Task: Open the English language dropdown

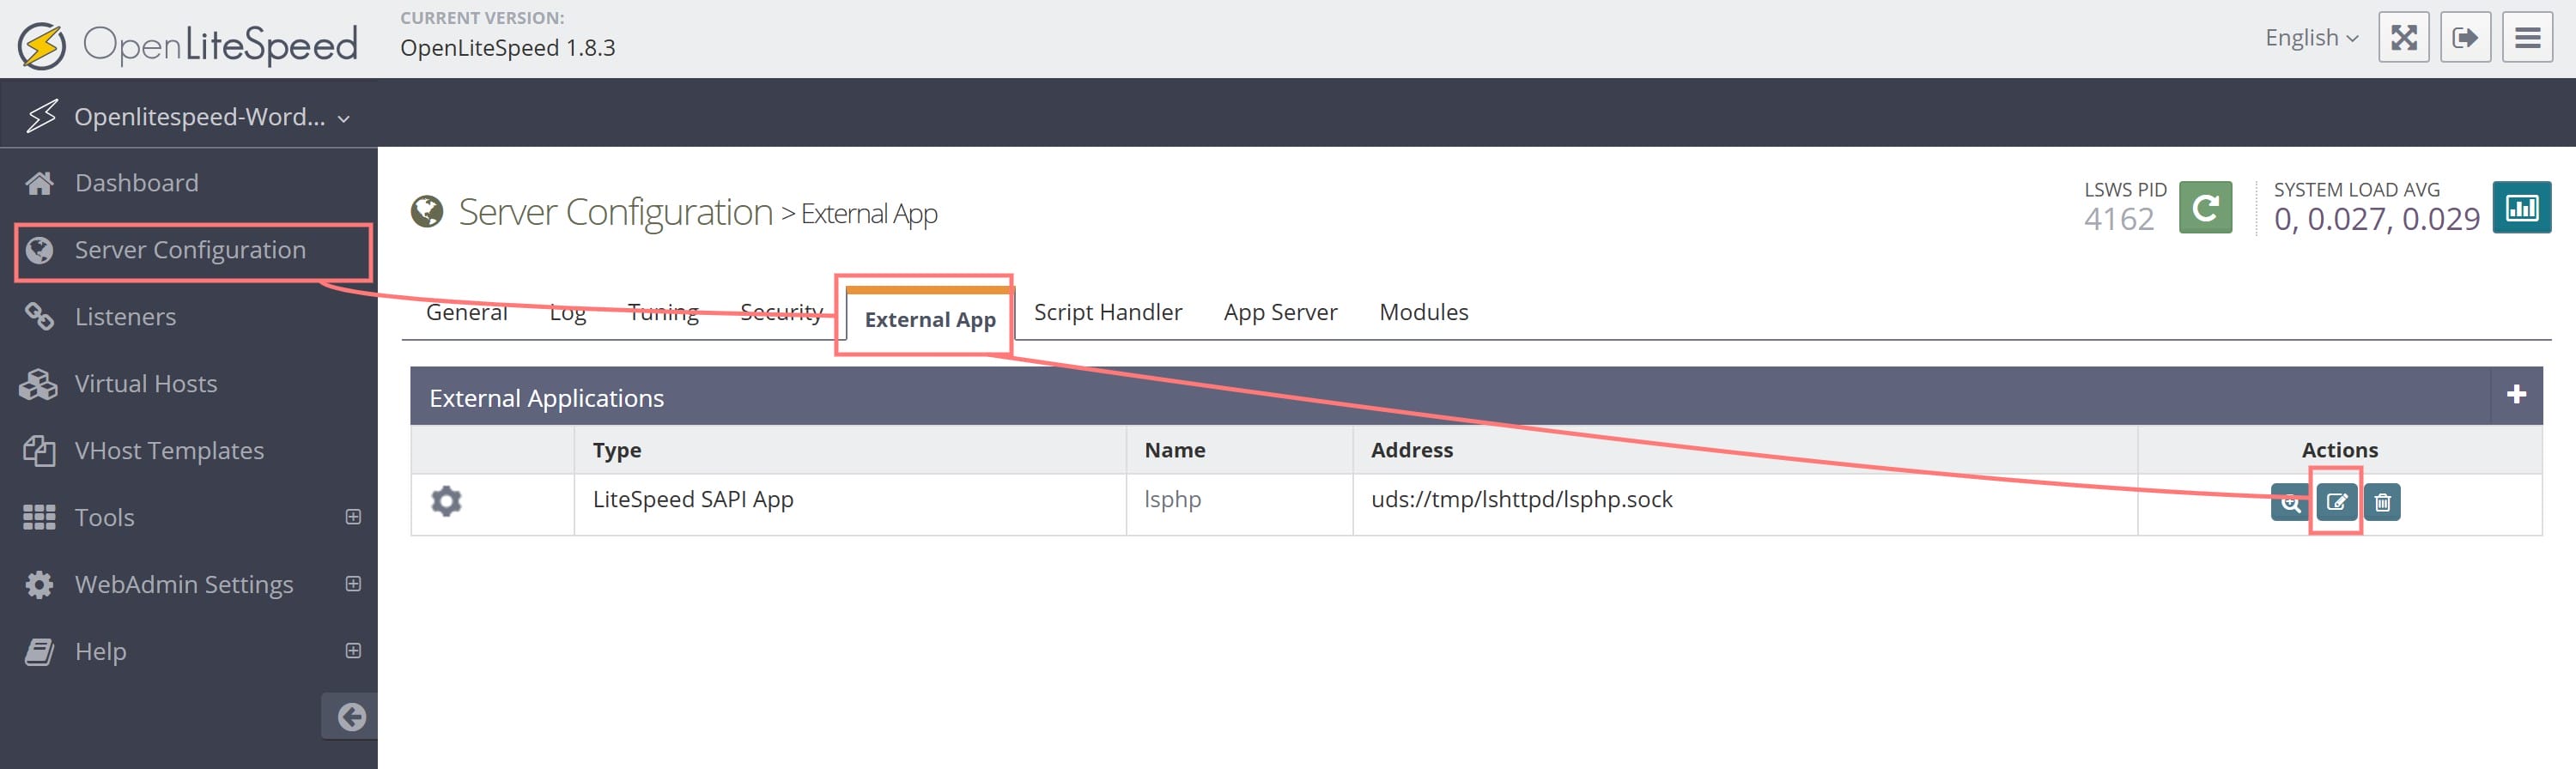Action: tap(2312, 38)
